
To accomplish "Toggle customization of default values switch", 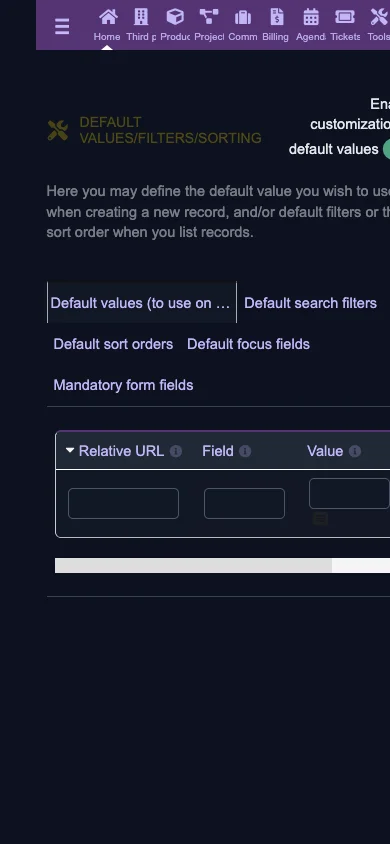I will pos(386,149).
